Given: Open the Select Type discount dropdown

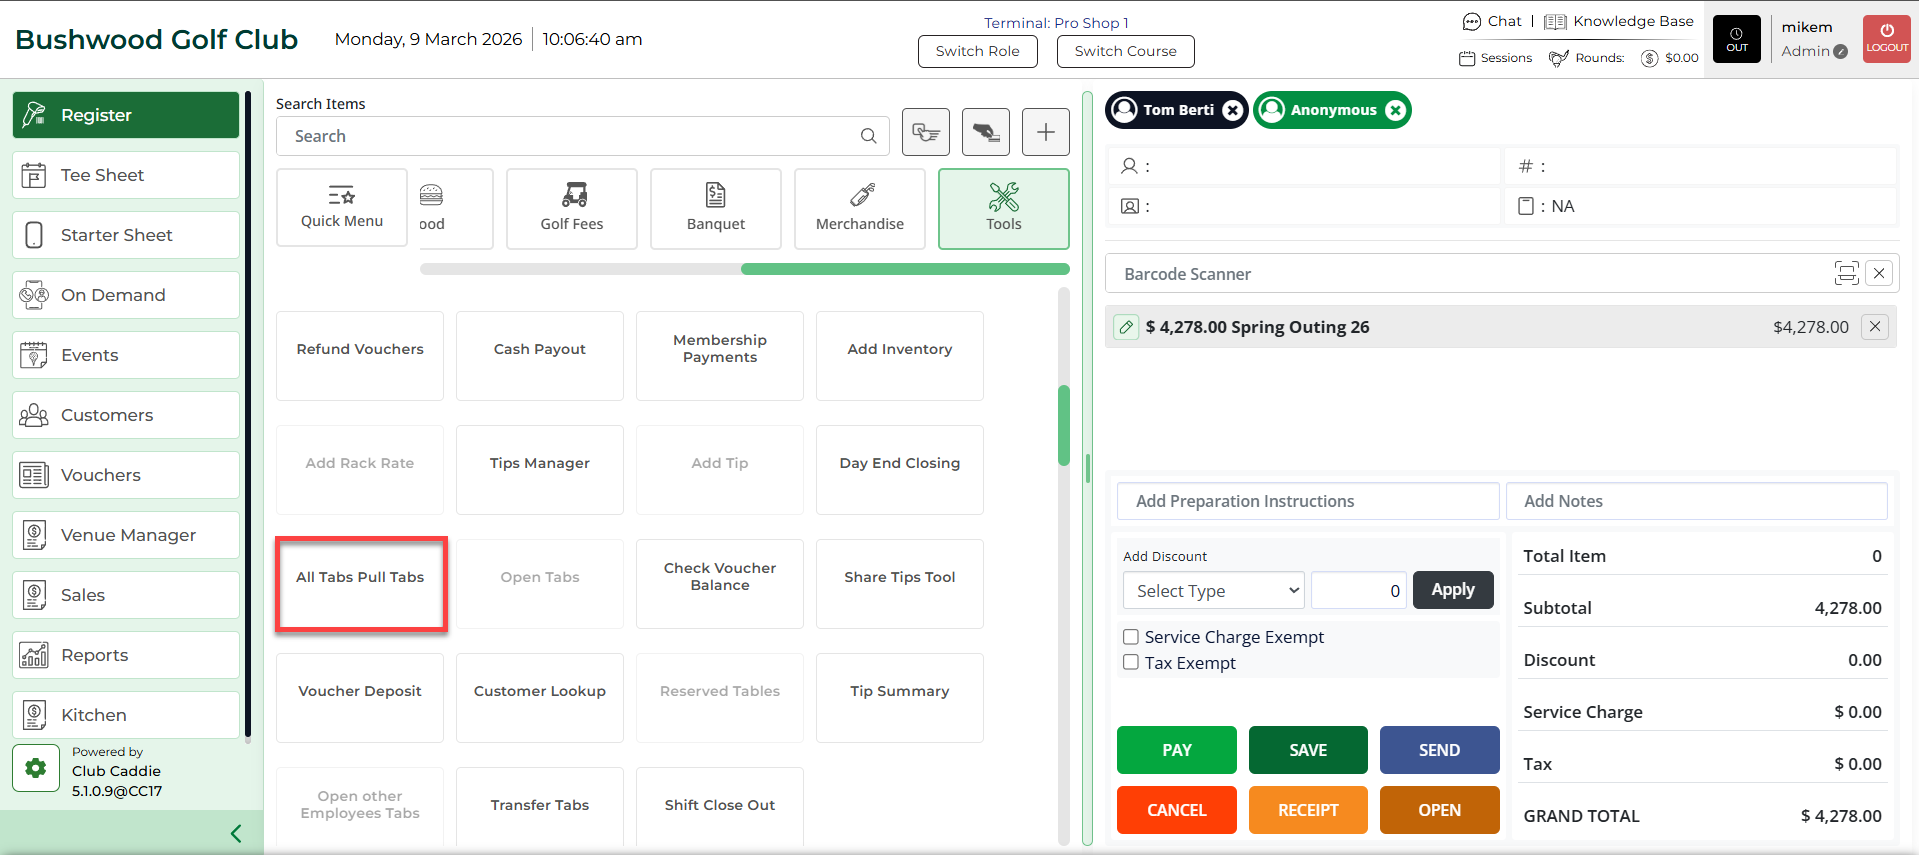Looking at the screenshot, I should [1213, 590].
